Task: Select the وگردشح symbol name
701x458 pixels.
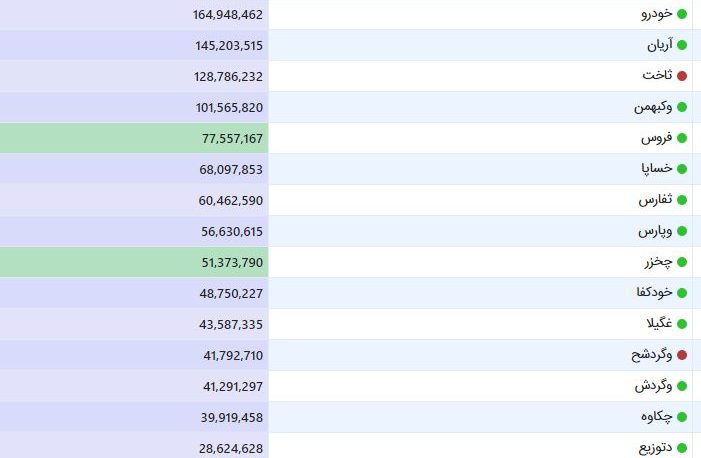Action: pyautogui.click(x=652, y=355)
